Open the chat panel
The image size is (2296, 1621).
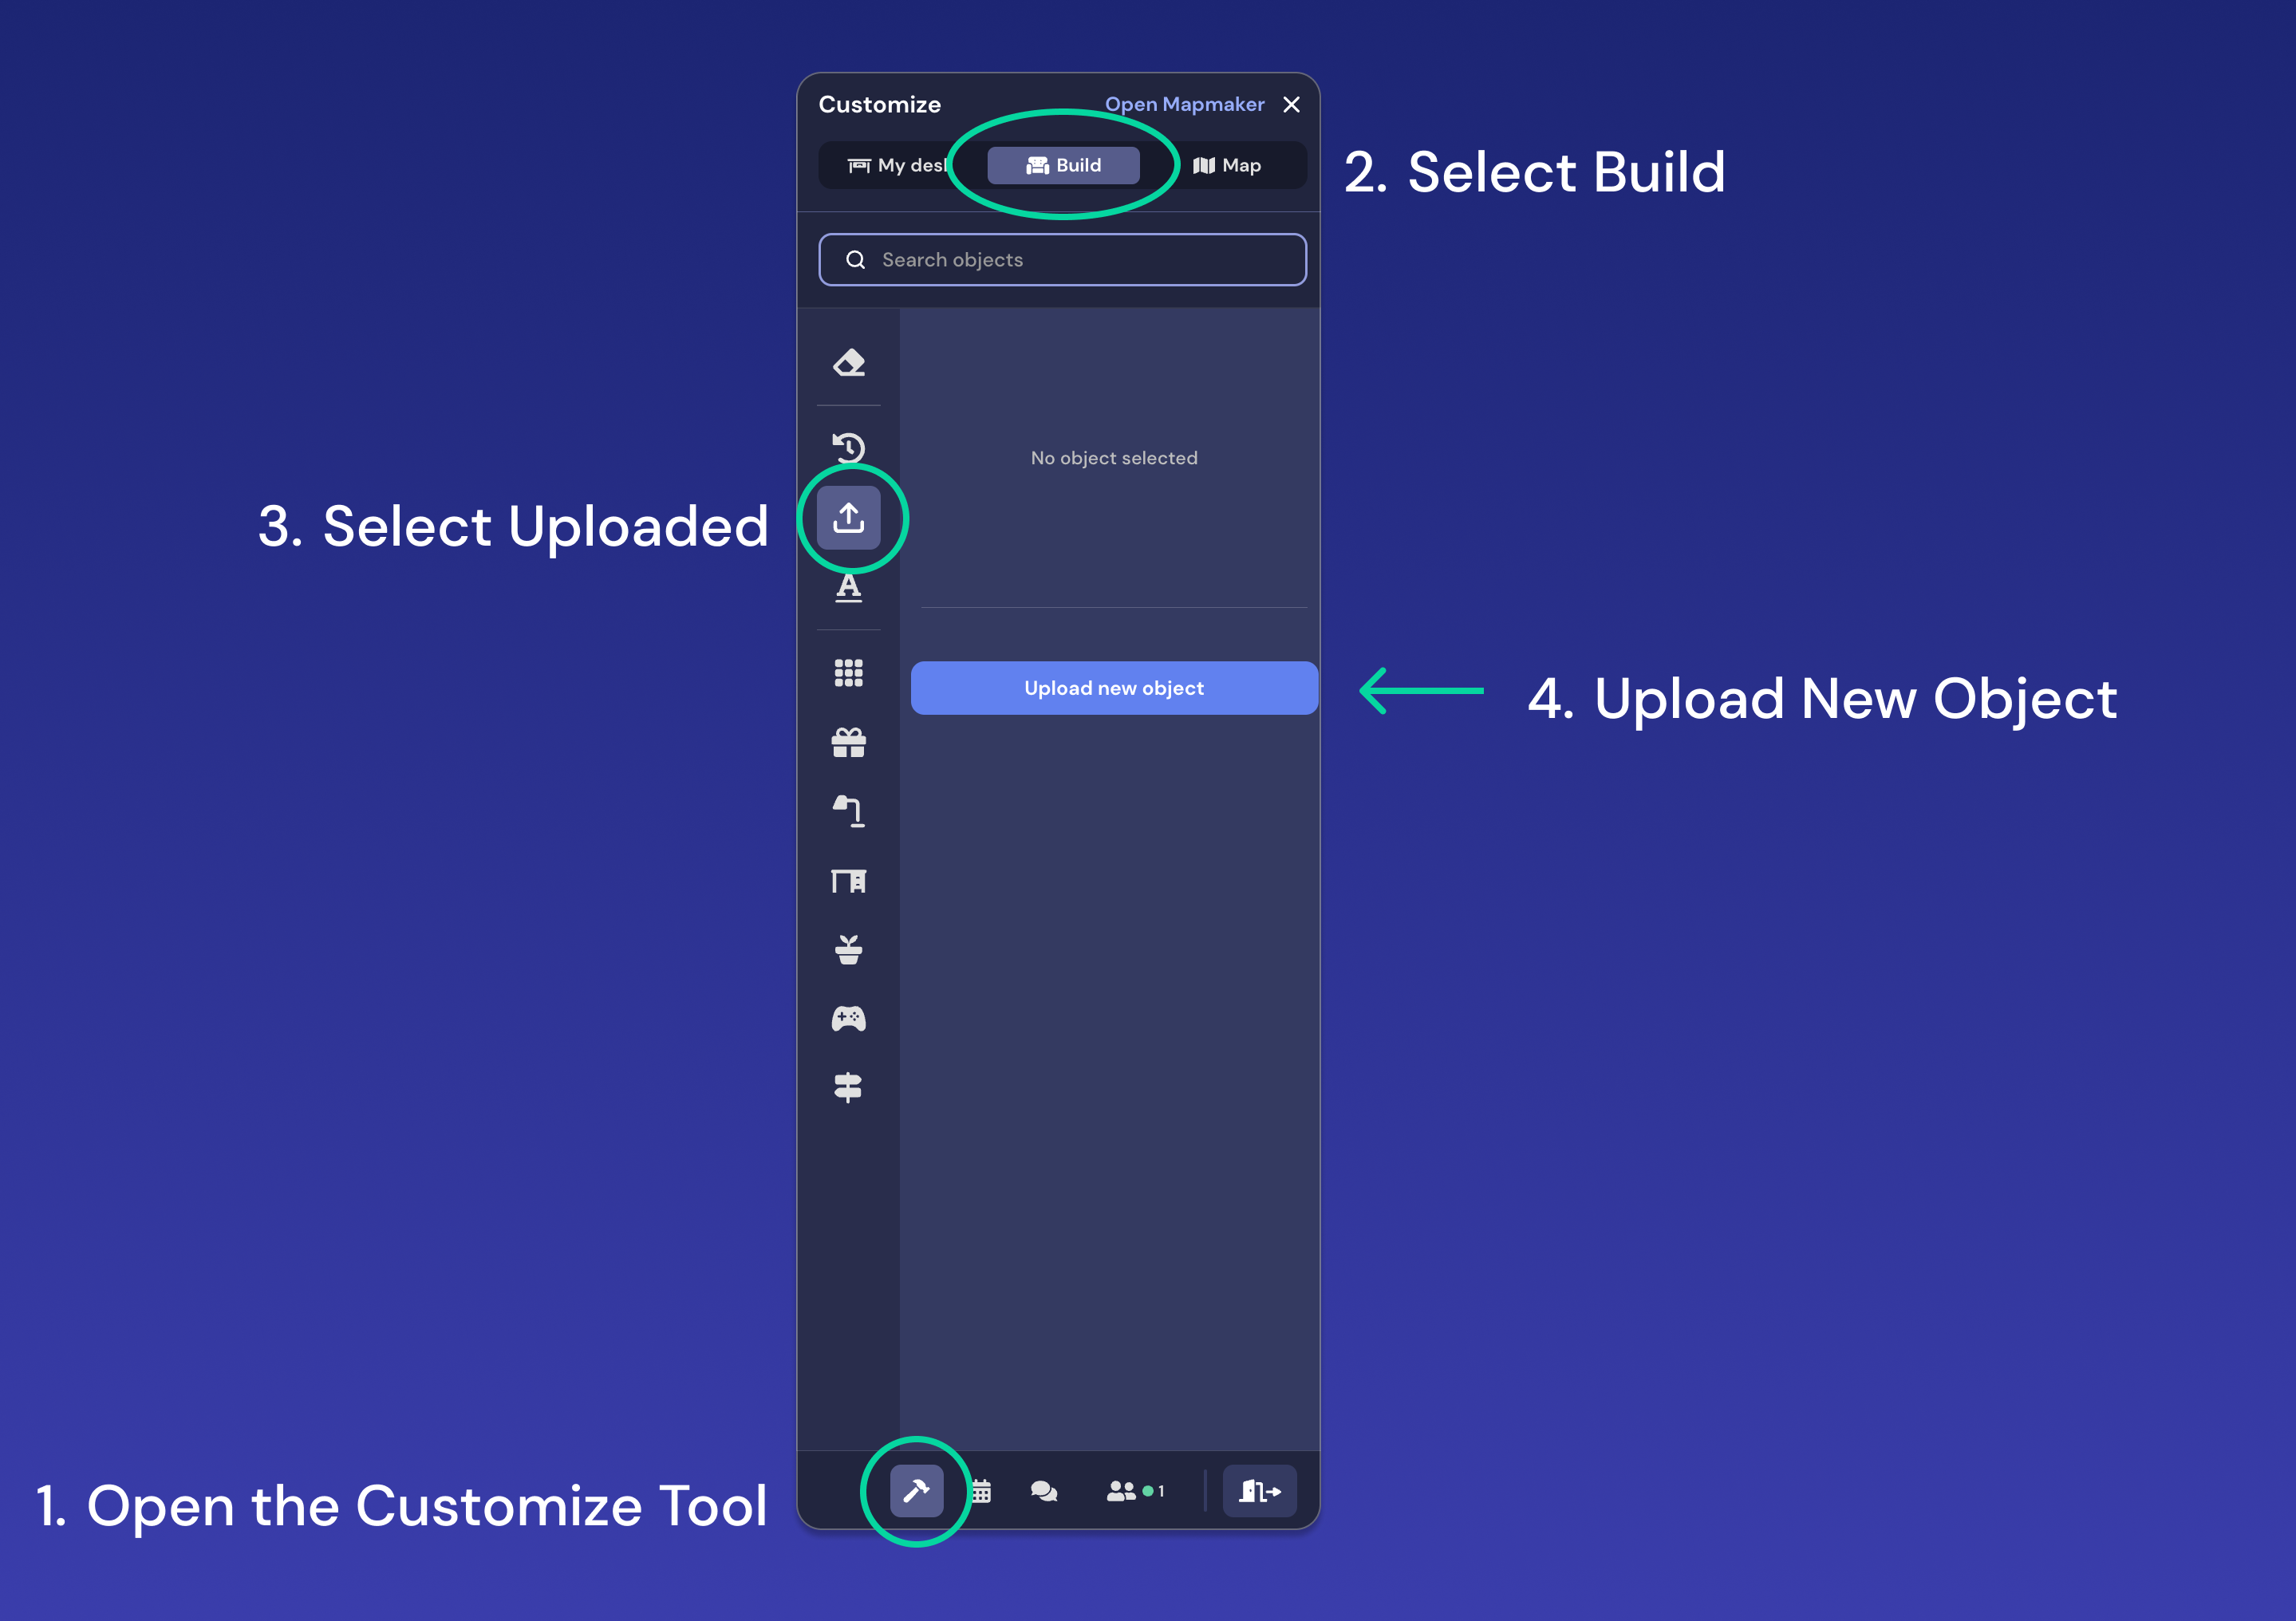pos(1044,1491)
